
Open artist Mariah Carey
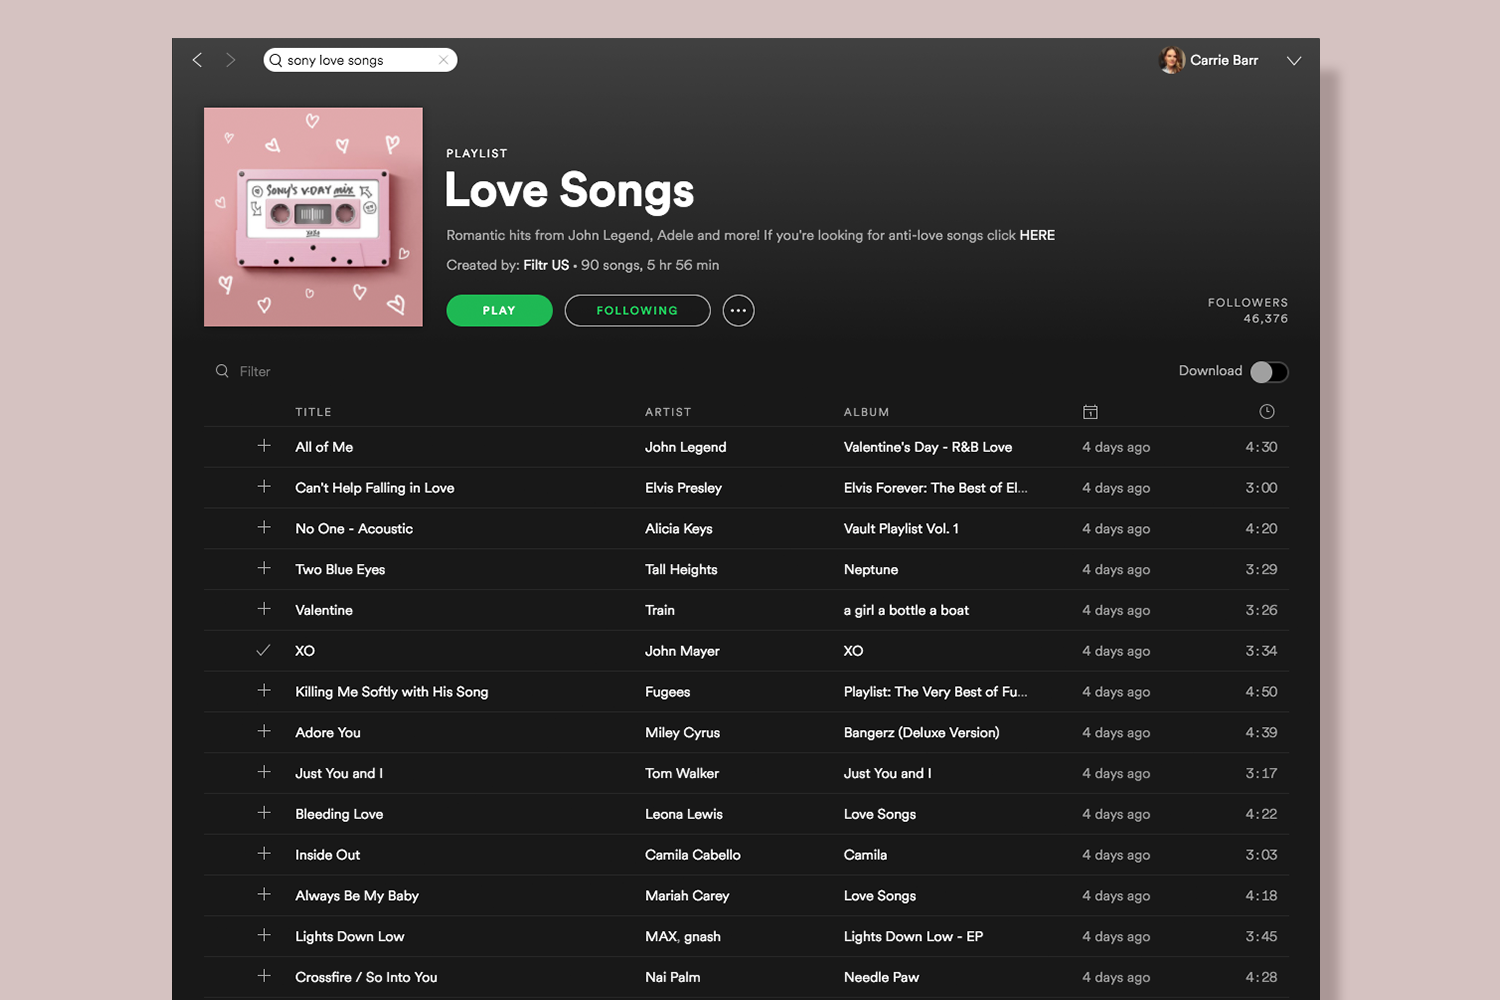(687, 896)
